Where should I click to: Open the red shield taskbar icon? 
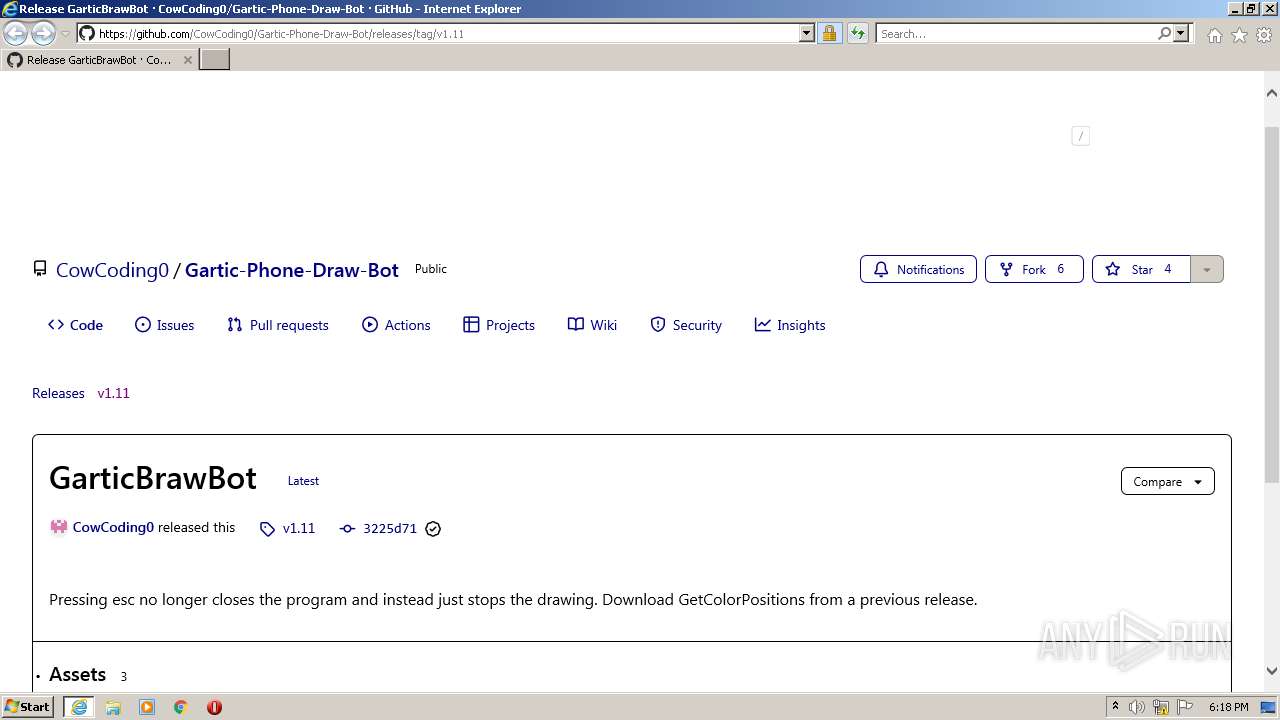click(x=214, y=707)
